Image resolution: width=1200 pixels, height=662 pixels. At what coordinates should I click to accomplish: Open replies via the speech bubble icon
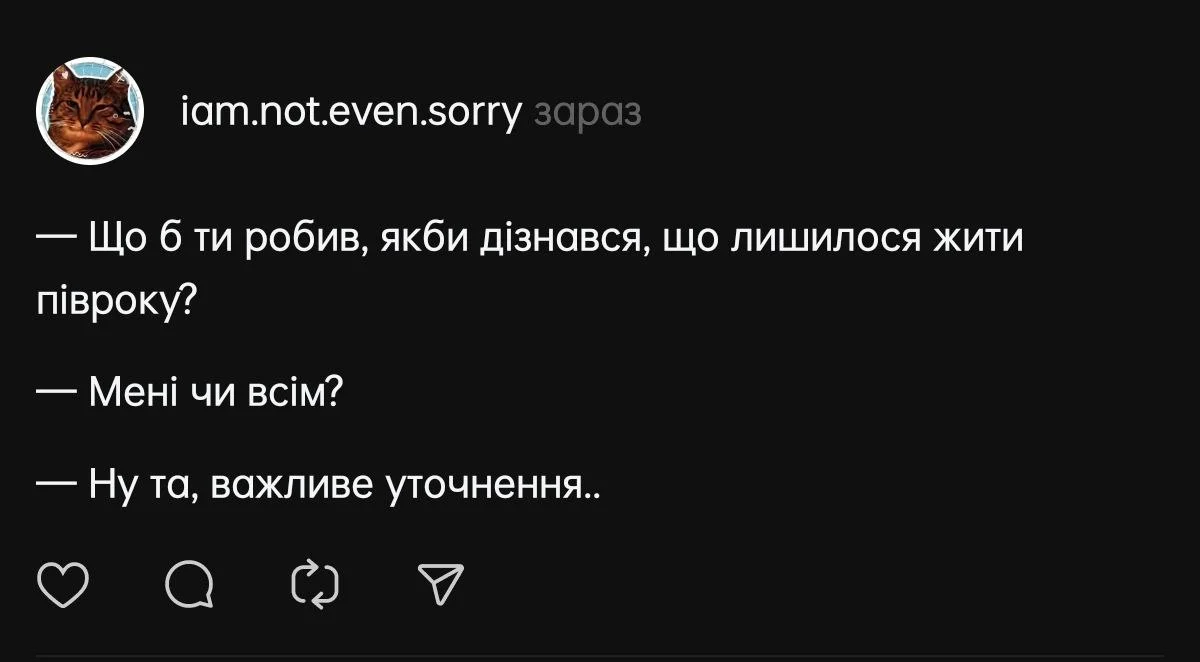click(190, 585)
